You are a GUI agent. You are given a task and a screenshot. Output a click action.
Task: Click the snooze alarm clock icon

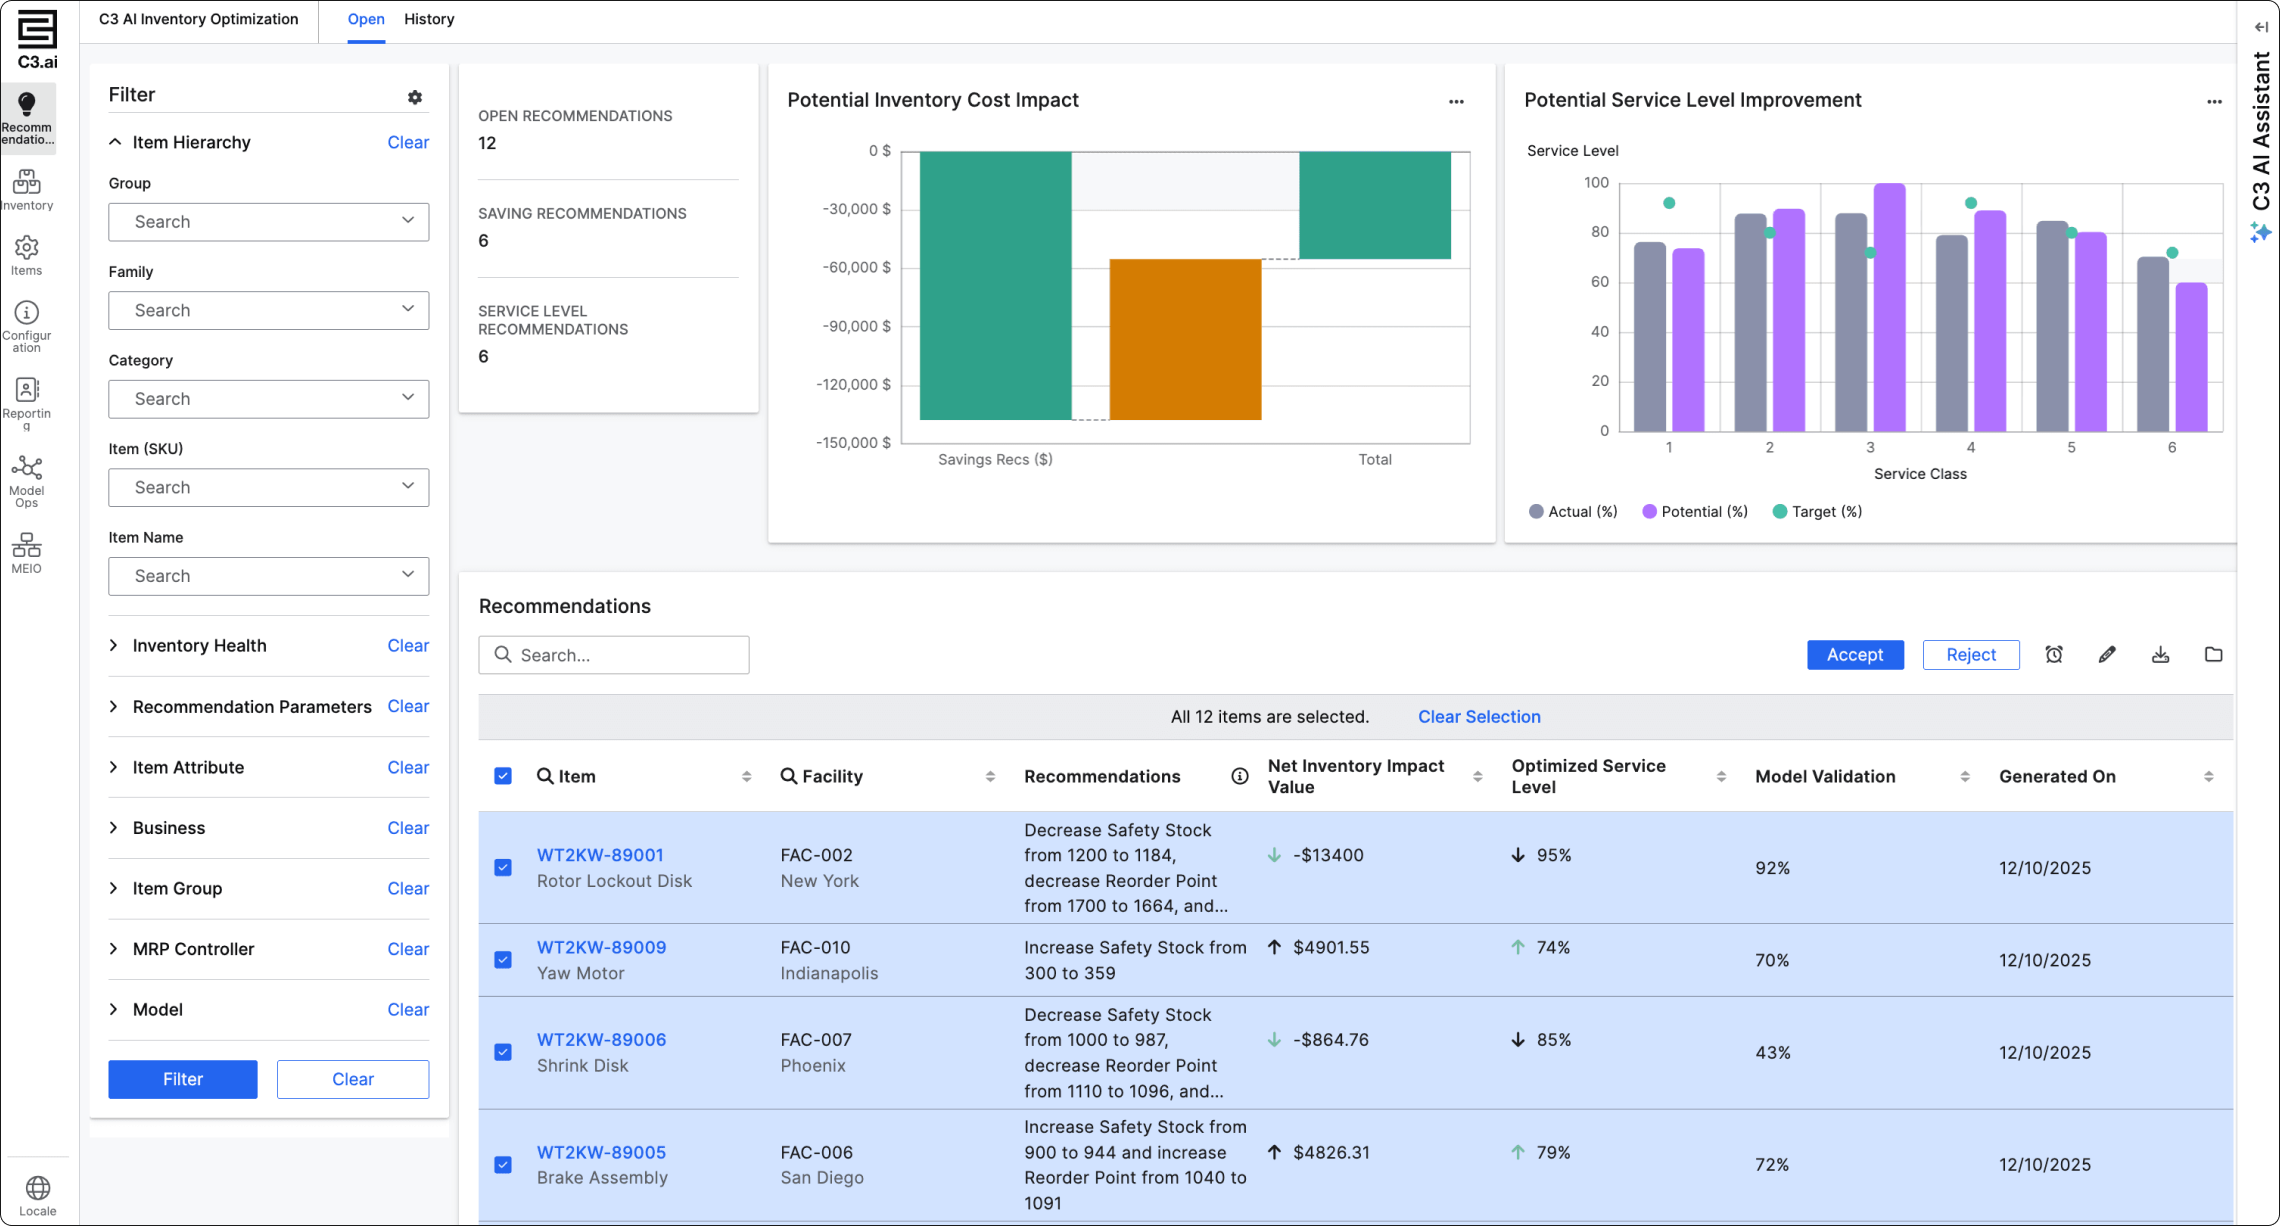(2054, 654)
